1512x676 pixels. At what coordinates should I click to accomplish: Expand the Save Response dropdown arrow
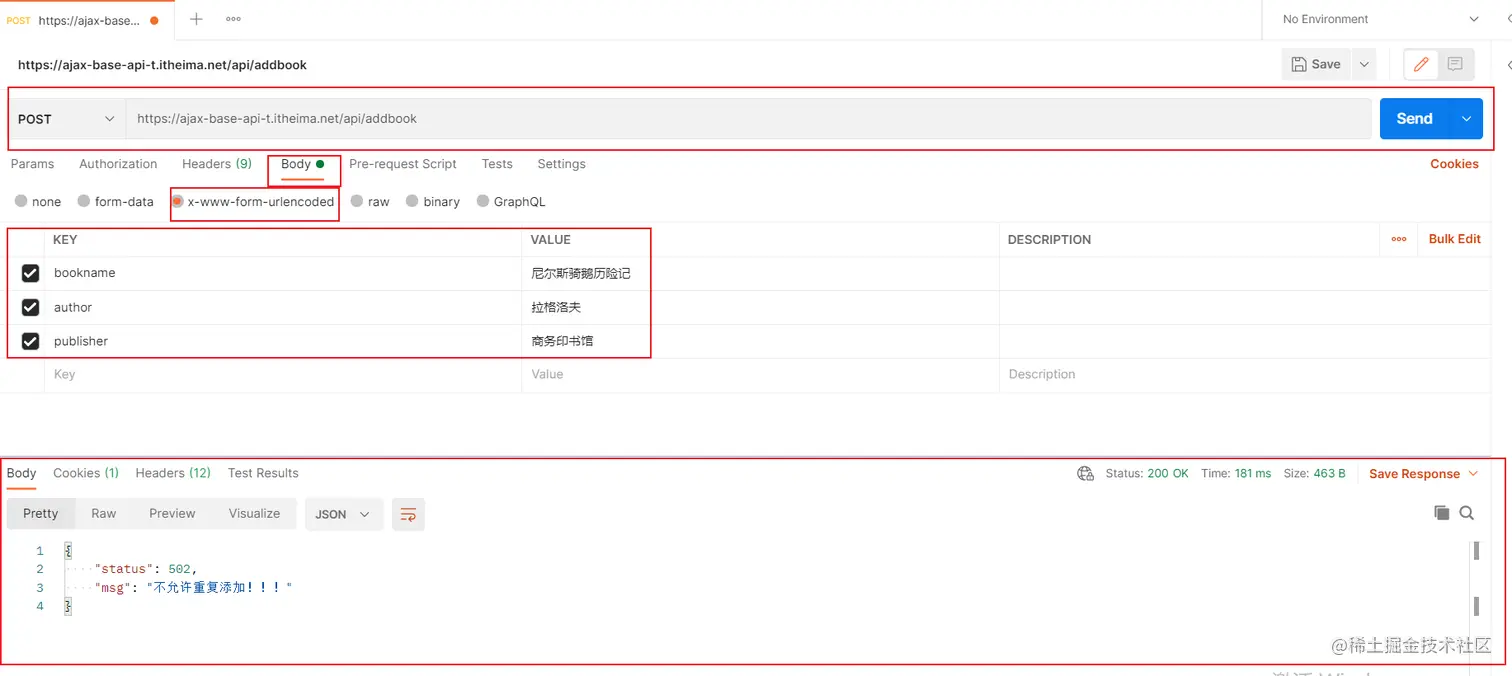pos(1473,474)
